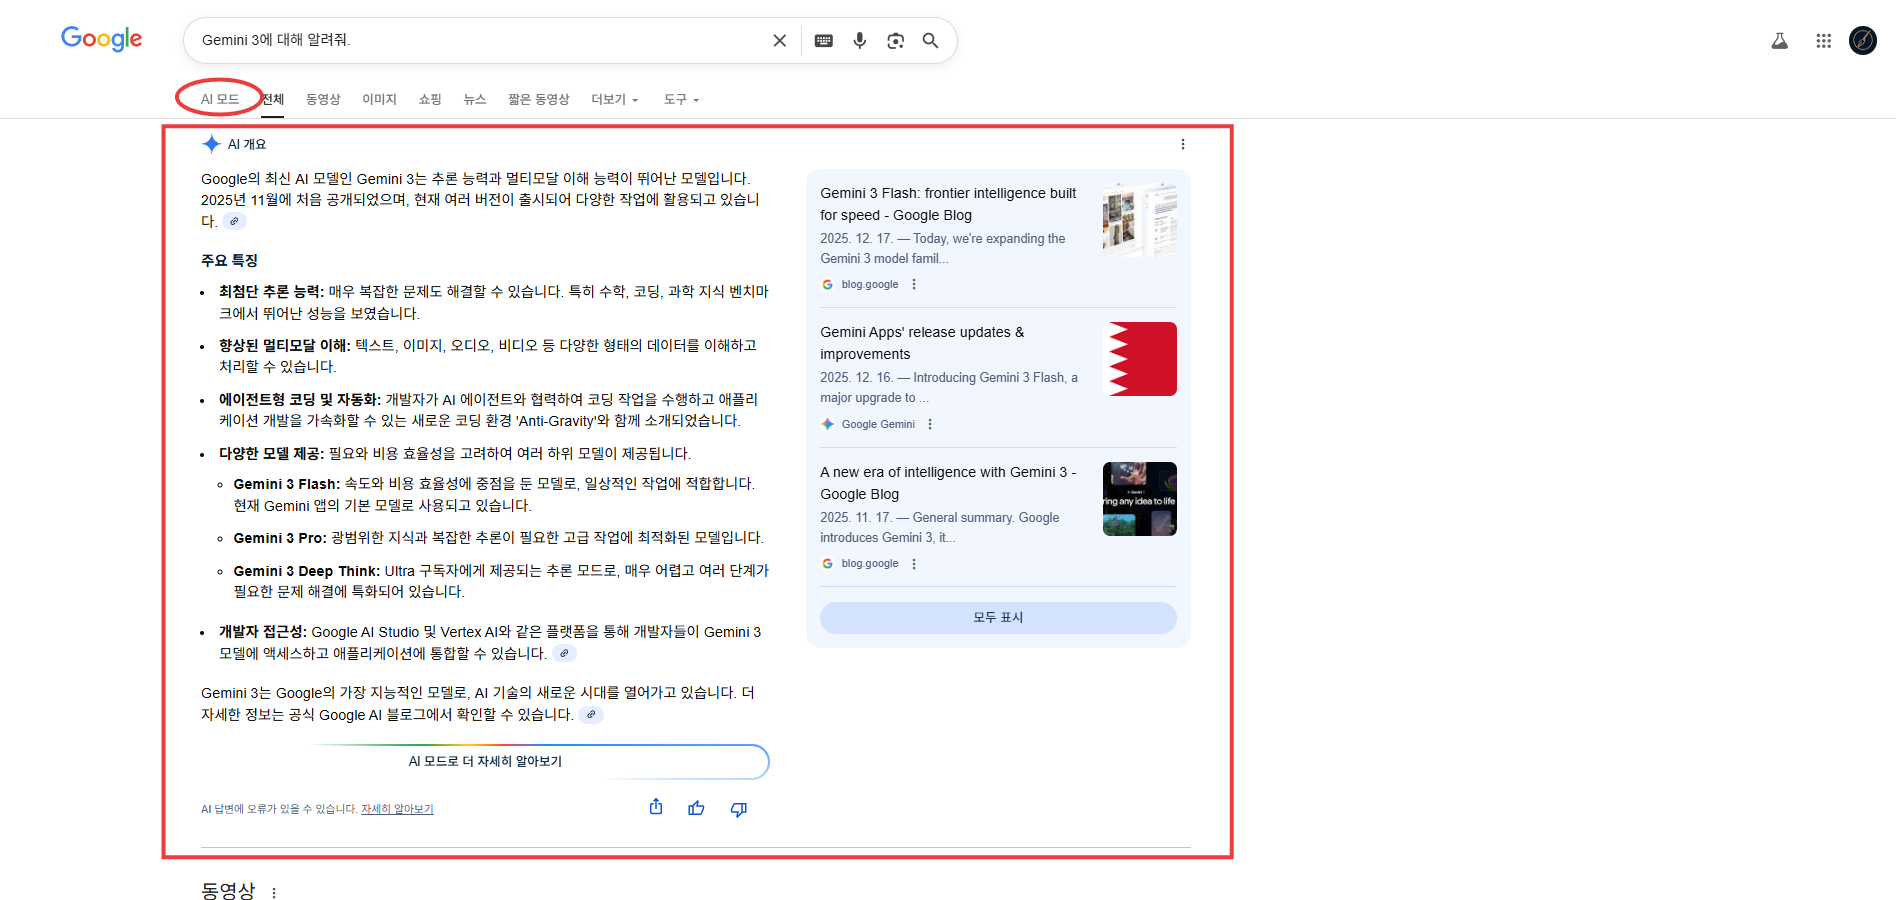This screenshot has height=900, width=1896.
Task: Click 모두 표시 button
Action: click(x=998, y=617)
